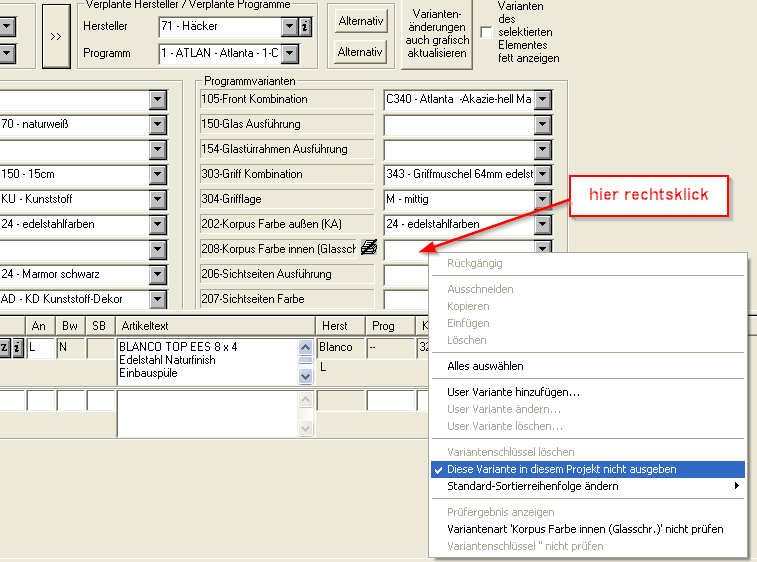Screen dimensions: 757x562
Task: Expand the 304-Grifflage 'M - mittig' dropdown
Action: (x=543, y=199)
